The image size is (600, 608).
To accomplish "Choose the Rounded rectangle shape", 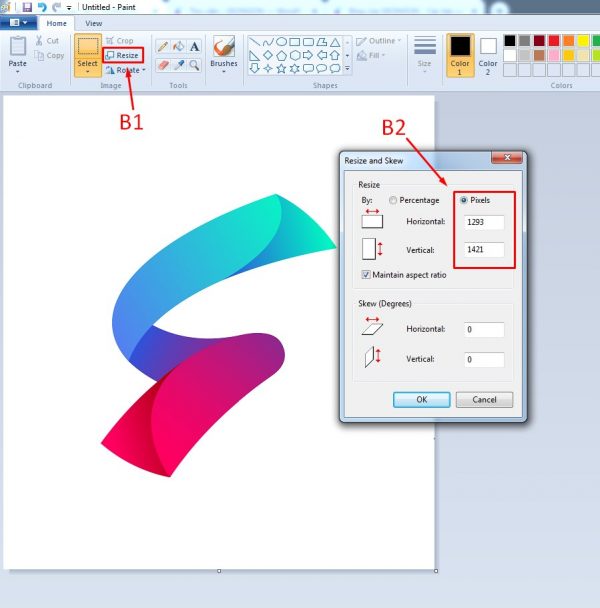I will pos(308,41).
